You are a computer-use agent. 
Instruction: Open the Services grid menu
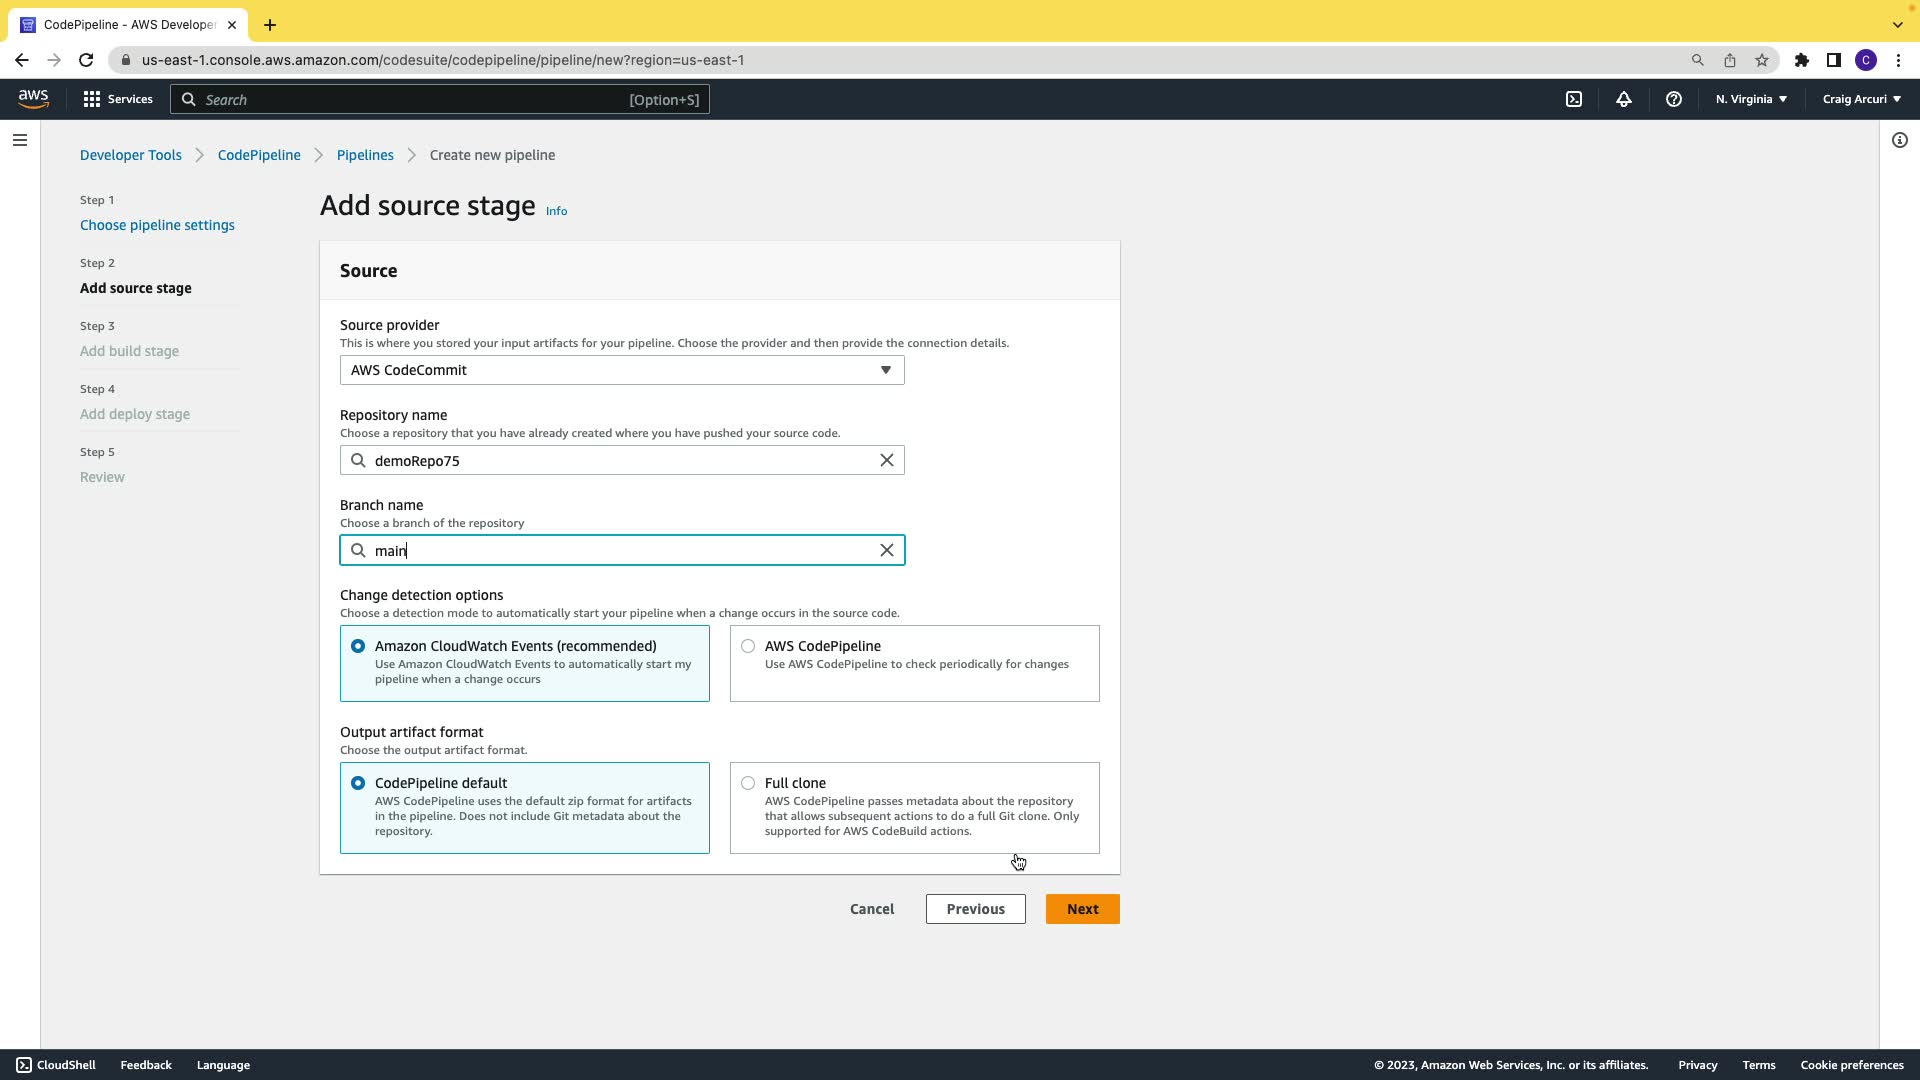[x=118, y=99]
